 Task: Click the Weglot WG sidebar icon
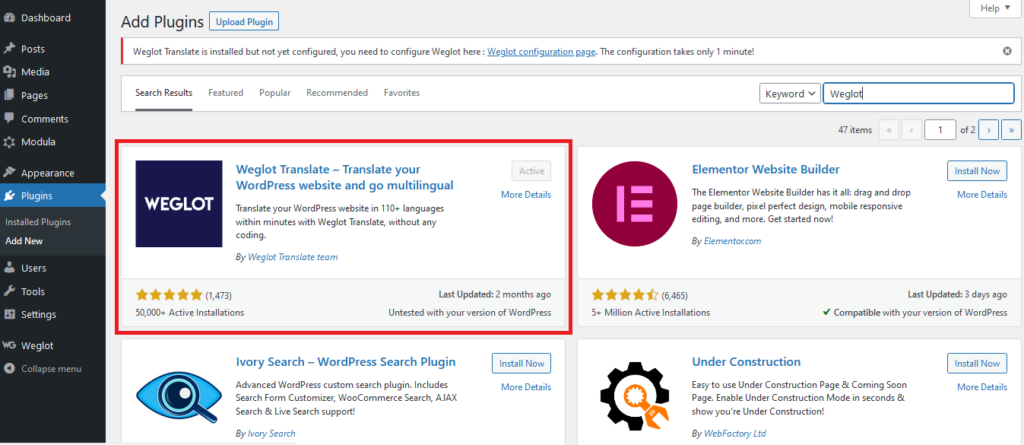[10, 345]
